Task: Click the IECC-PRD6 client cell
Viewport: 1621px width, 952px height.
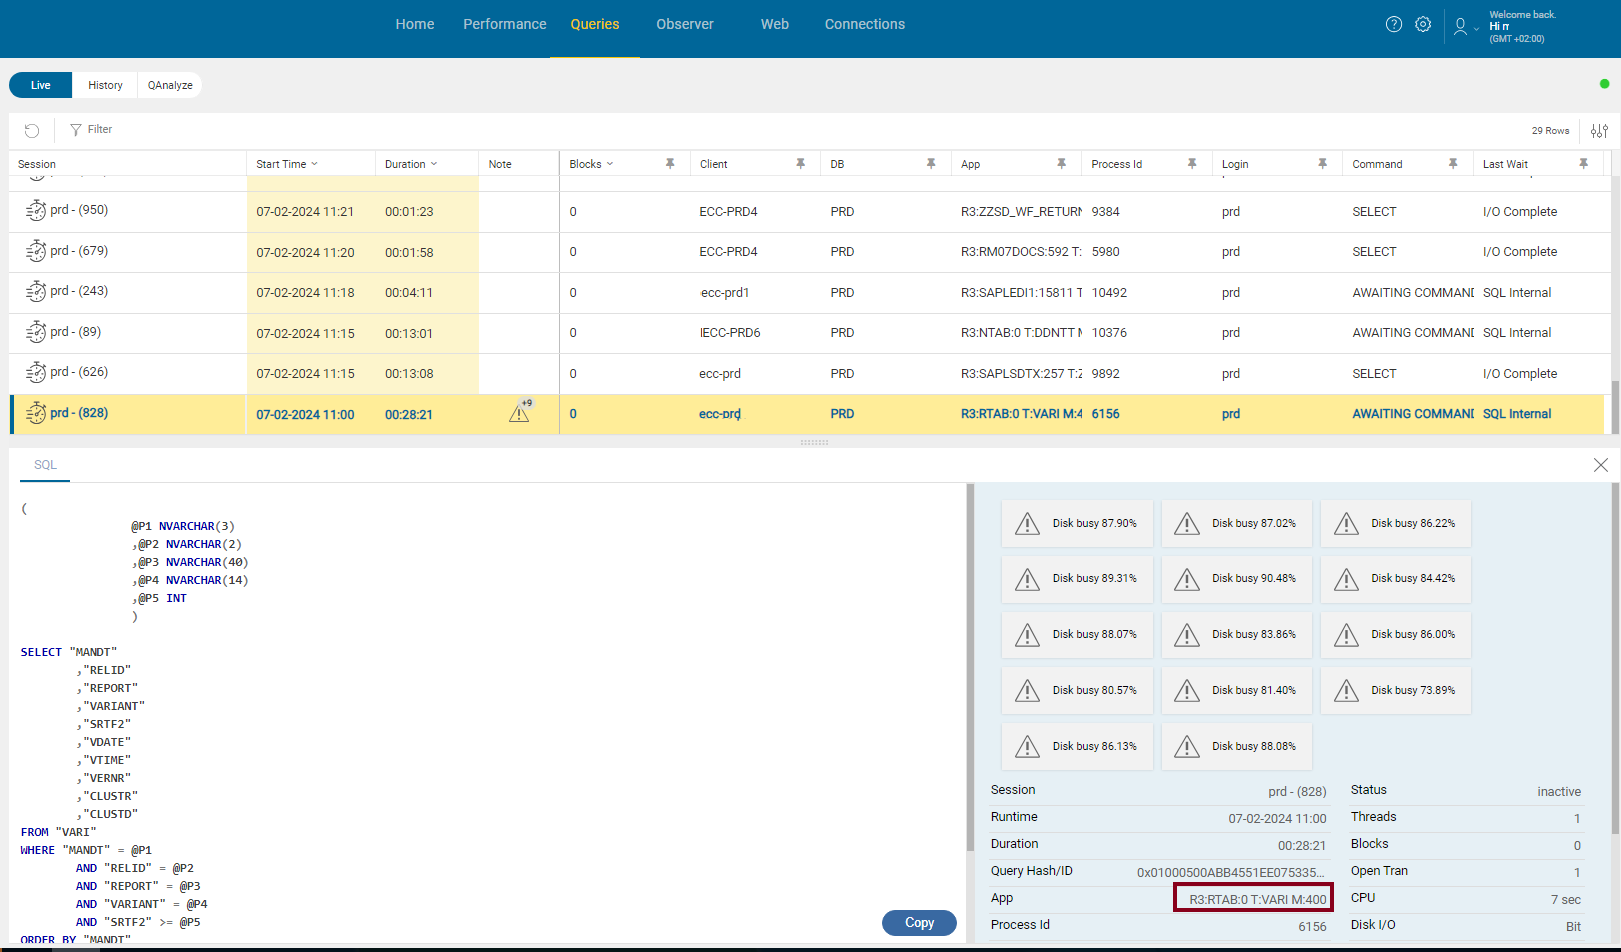Action: (730, 333)
